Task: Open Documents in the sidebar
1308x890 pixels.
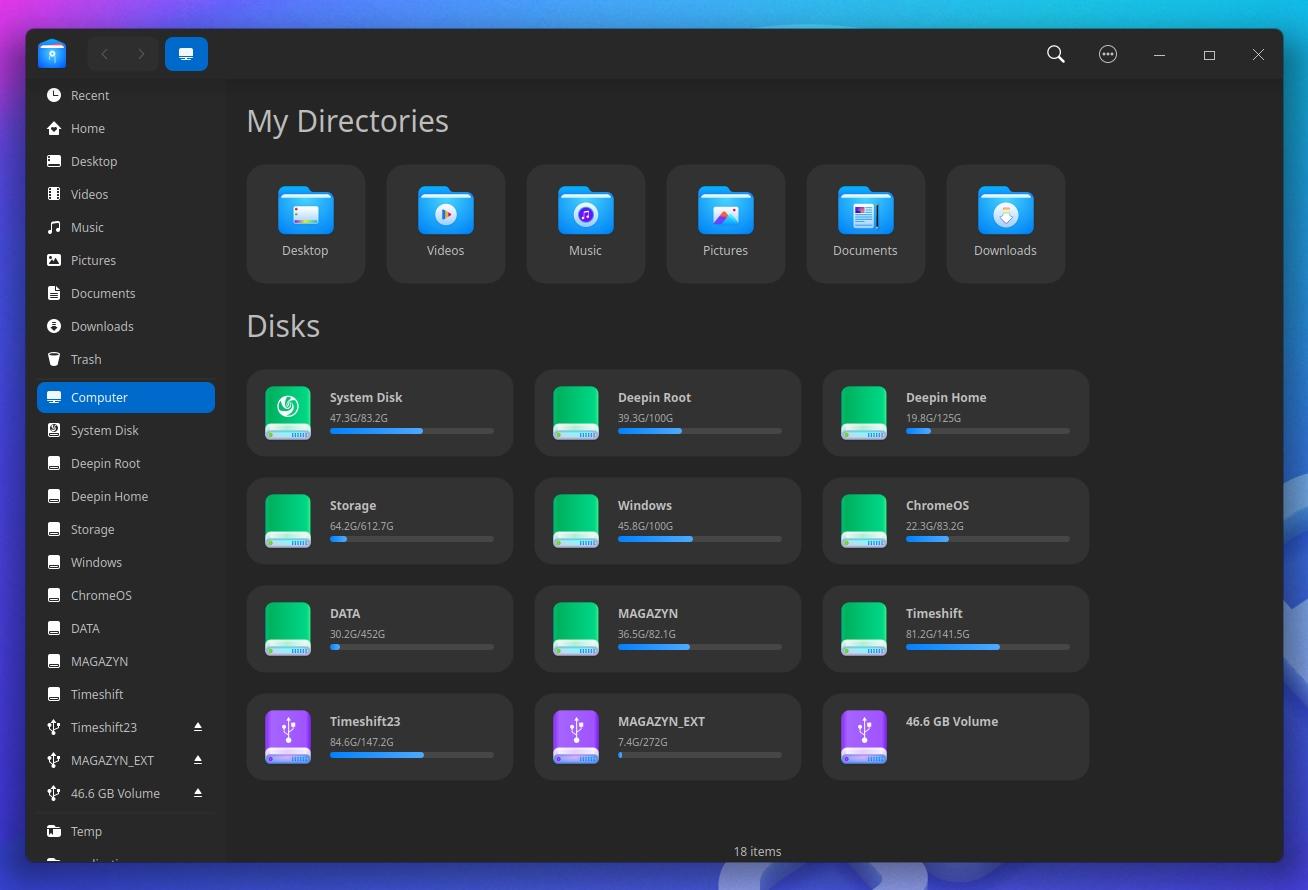Action: coord(126,293)
